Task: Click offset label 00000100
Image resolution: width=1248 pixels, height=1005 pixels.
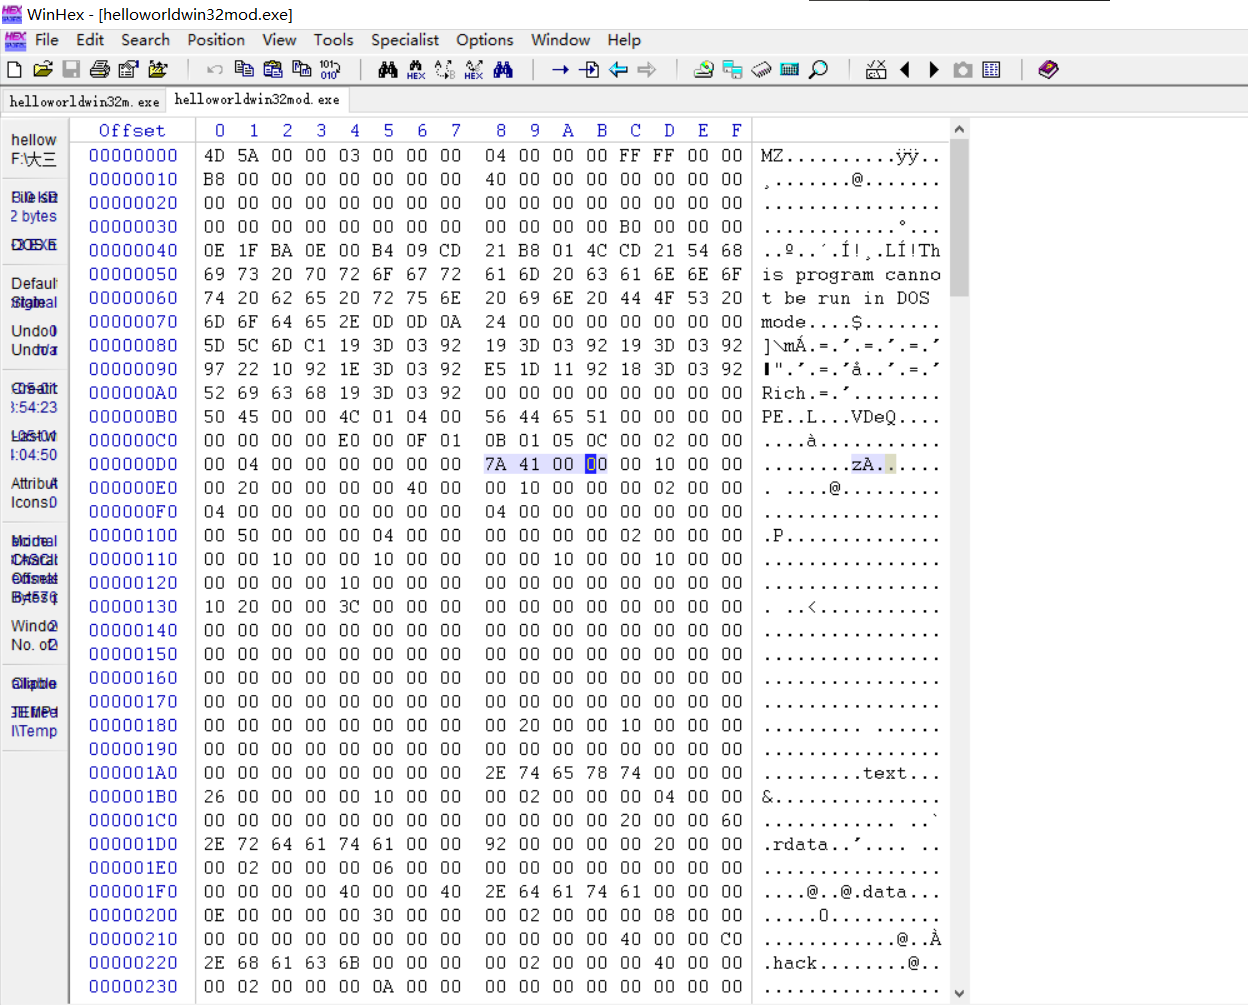Action: click(x=133, y=535)
